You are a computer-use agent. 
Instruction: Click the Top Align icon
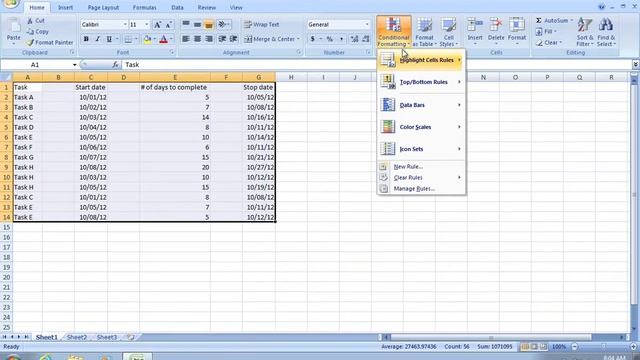pos(186,24)
